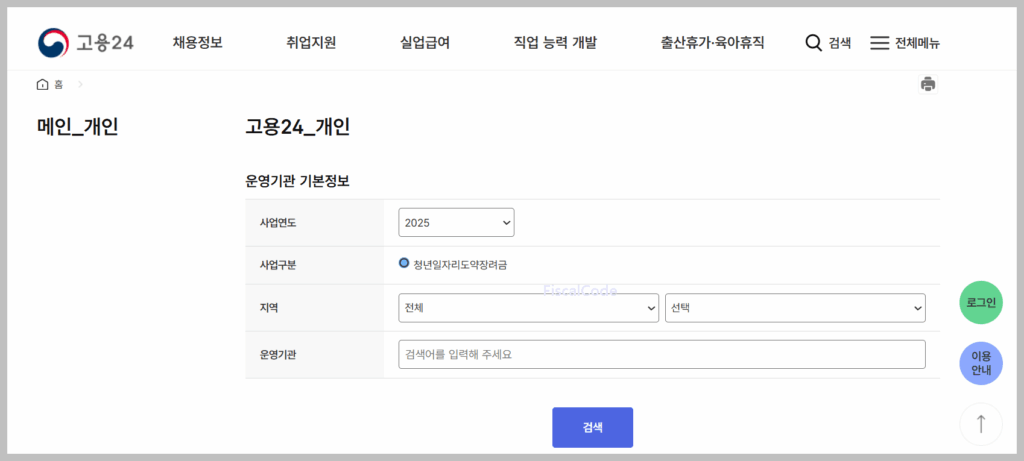Click the printer icon
Viewport: 1024px width, 461px height.
pyautogui.click(x=928, y=84)
